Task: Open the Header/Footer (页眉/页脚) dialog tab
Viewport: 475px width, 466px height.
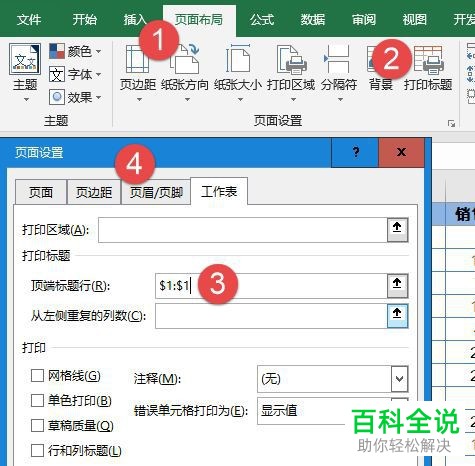Action: point(156,192)
